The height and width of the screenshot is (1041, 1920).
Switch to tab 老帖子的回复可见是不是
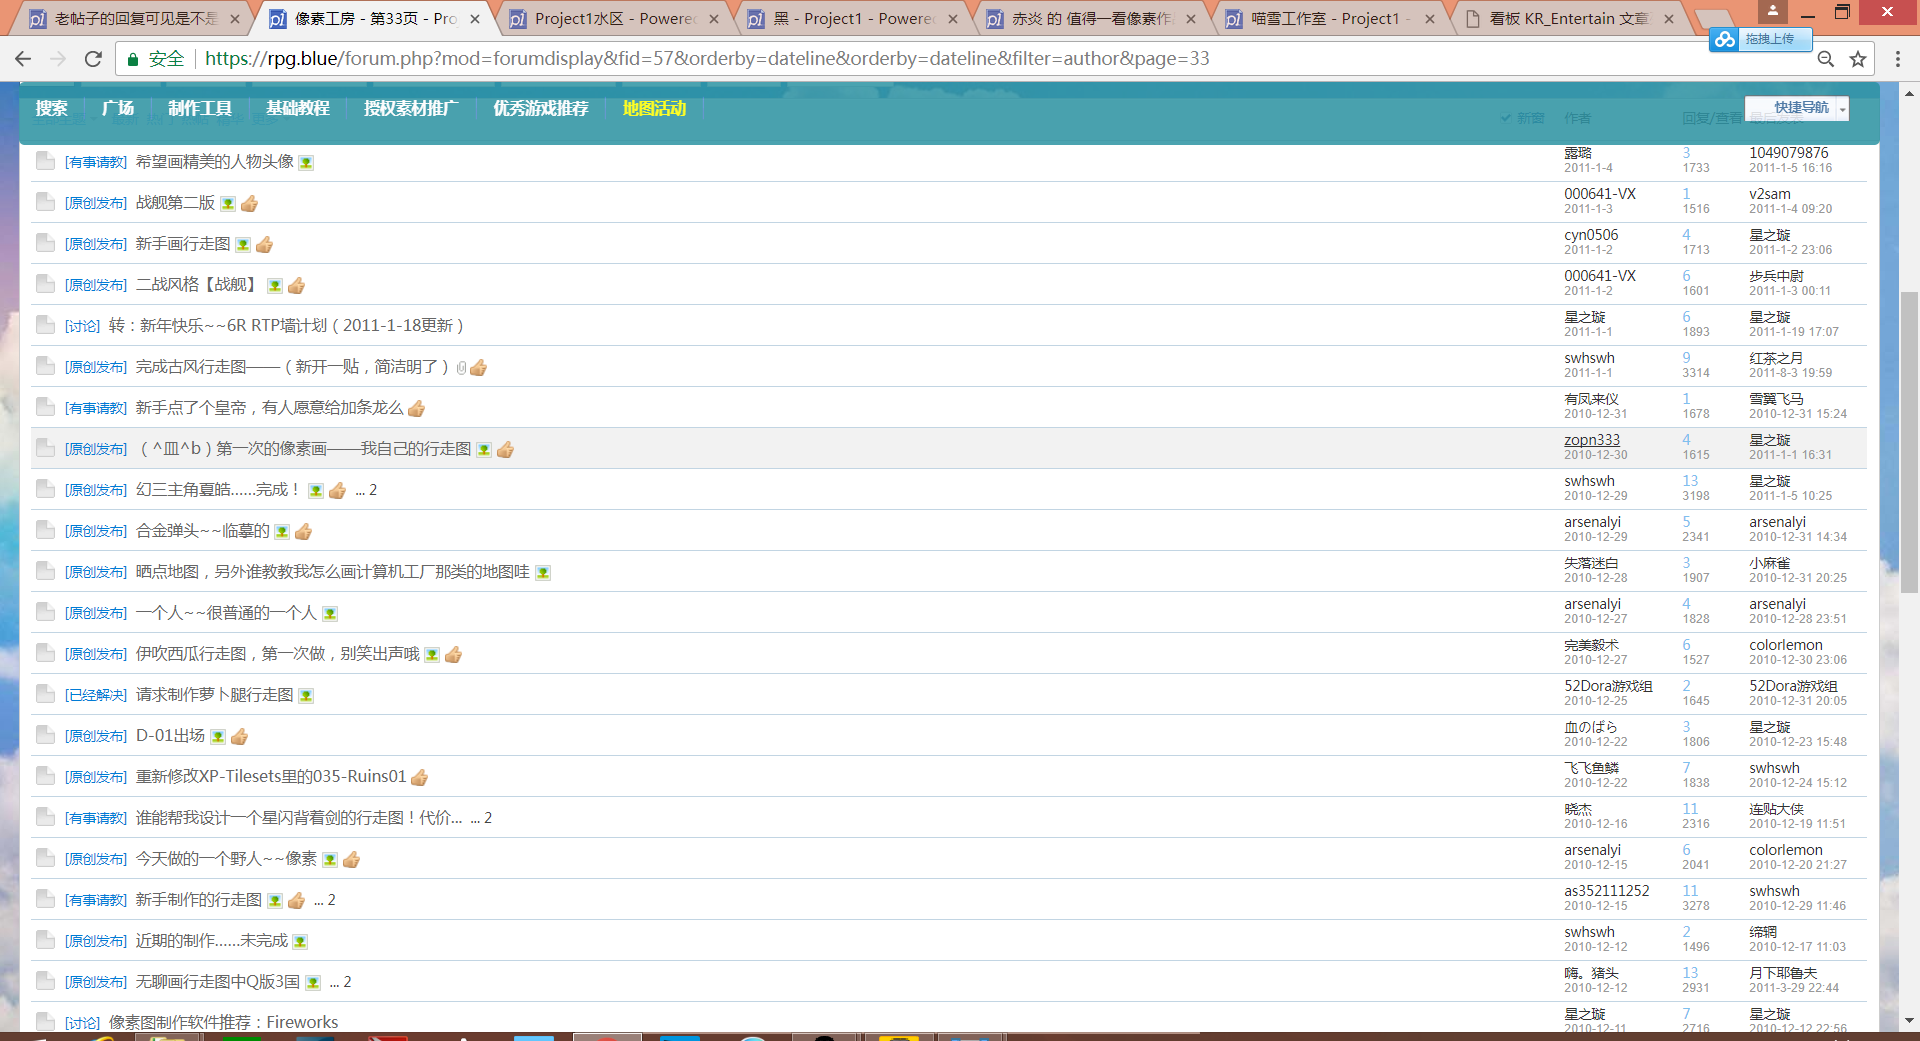coord(134,19)
